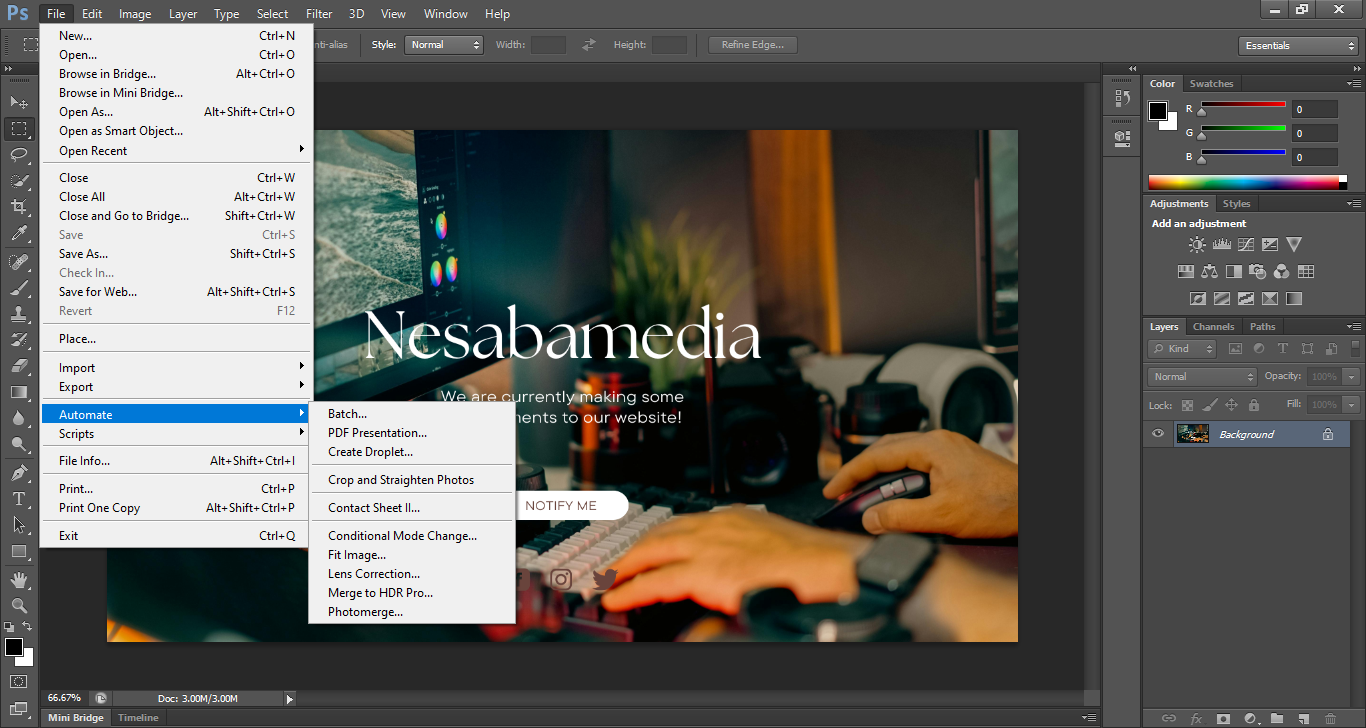Image resolution: width=1366 pixels, height=728 pixels.
Task: Activate the Hand tool
Action: (x=19, y=580)
